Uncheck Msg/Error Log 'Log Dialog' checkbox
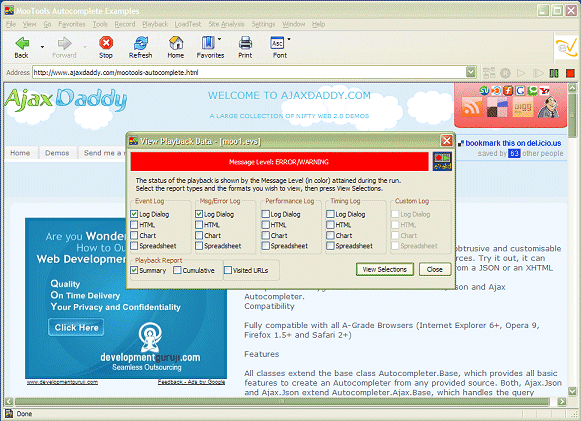Screen dimensions: 581x421 pos(199,214)
